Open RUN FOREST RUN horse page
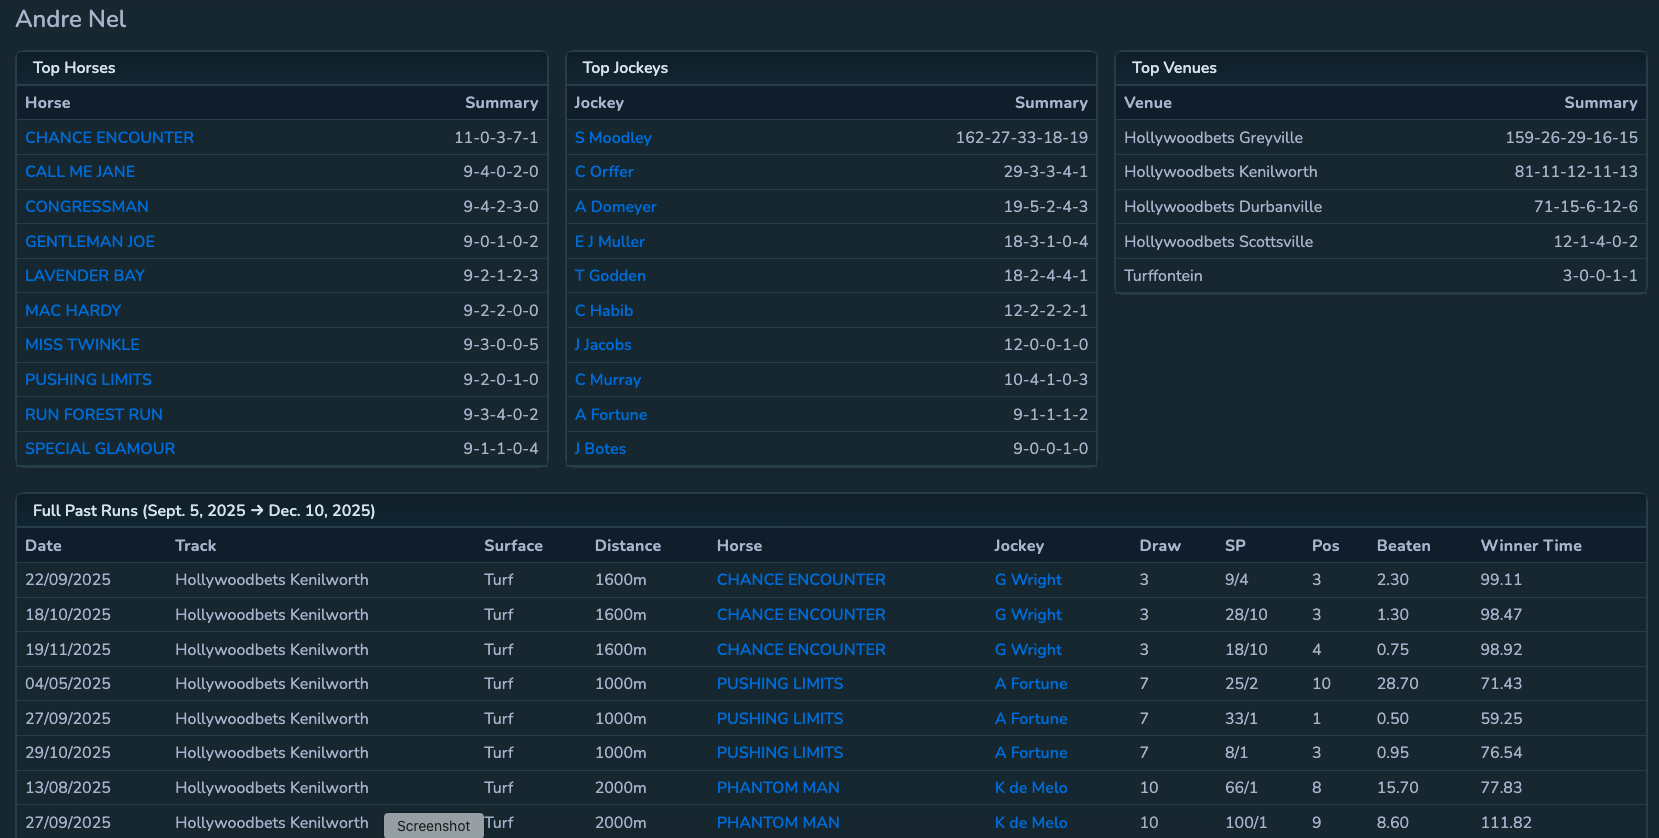This screenshot has height=838, width=1659. pyautogui.click(x=94, y=414)
